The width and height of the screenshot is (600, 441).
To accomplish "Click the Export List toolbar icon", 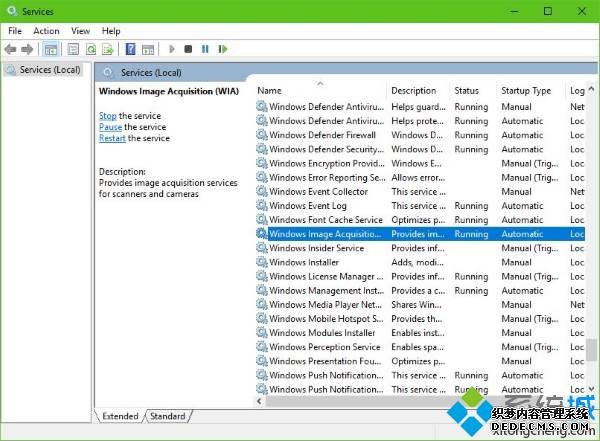I will pos(108,49).
